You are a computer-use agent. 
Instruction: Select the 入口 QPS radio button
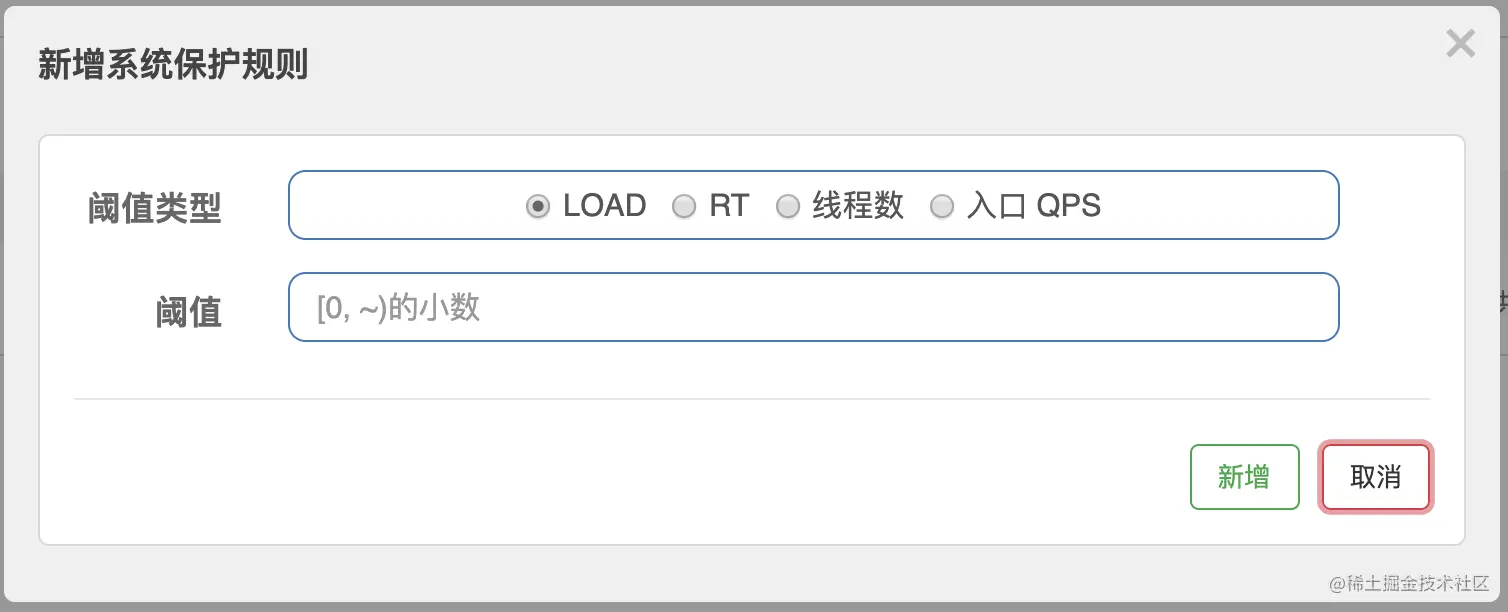(x=942, y=207)
